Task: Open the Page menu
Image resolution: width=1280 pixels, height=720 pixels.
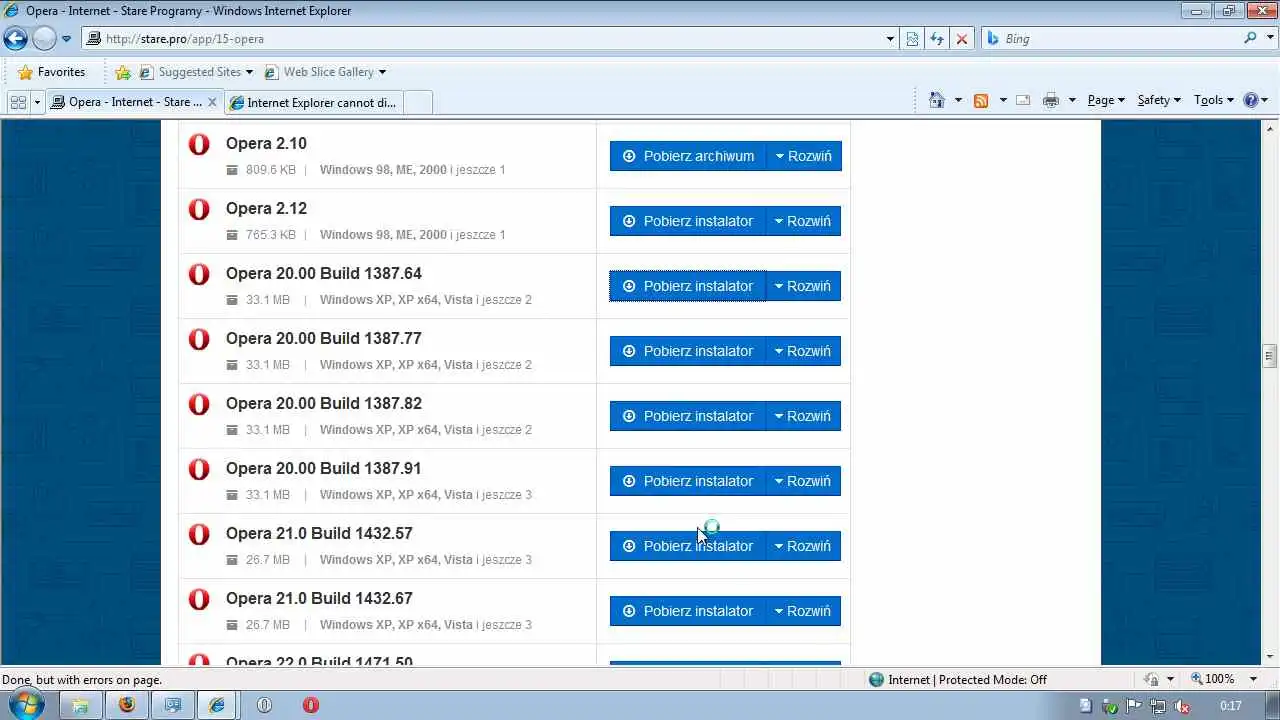Action: (x=1106, y=100)
